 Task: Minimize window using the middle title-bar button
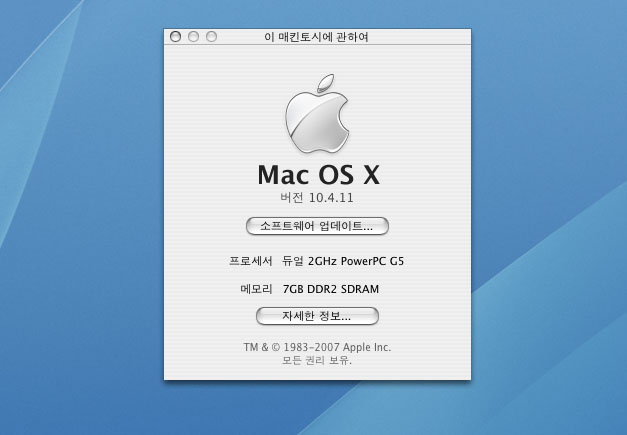click(193, 37)
